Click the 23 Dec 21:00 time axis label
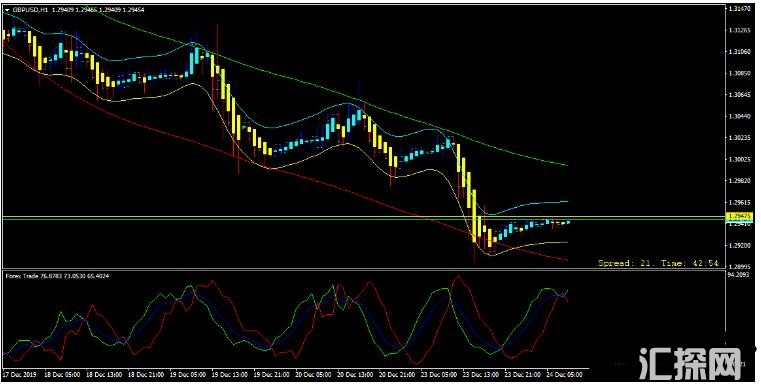 [524, 375]
